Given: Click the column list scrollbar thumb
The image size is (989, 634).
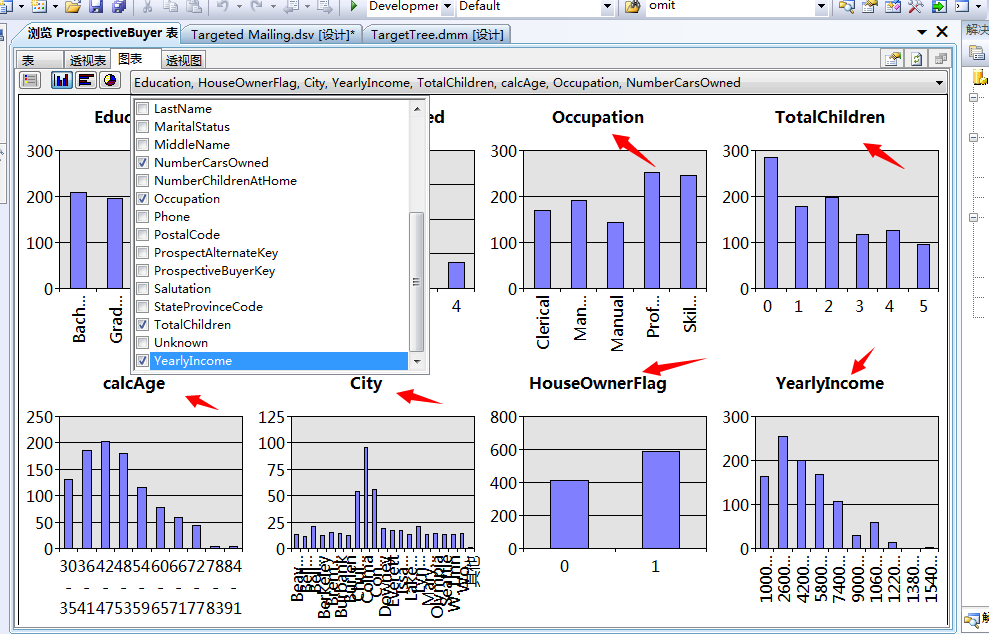Looking at the screenshot, I should (416, 282).
